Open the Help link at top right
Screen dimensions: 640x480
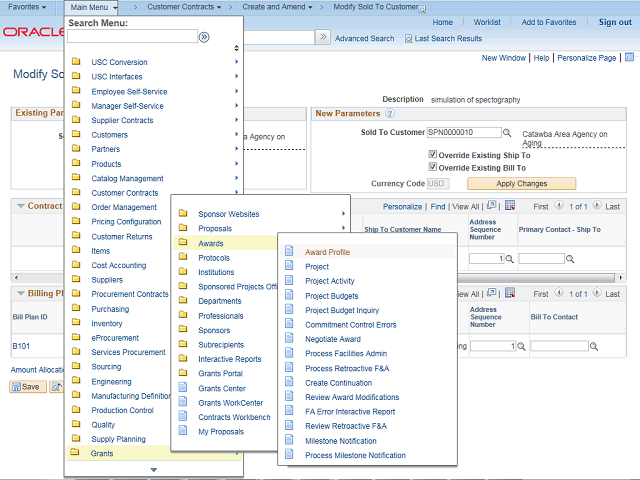pos(542,58)
